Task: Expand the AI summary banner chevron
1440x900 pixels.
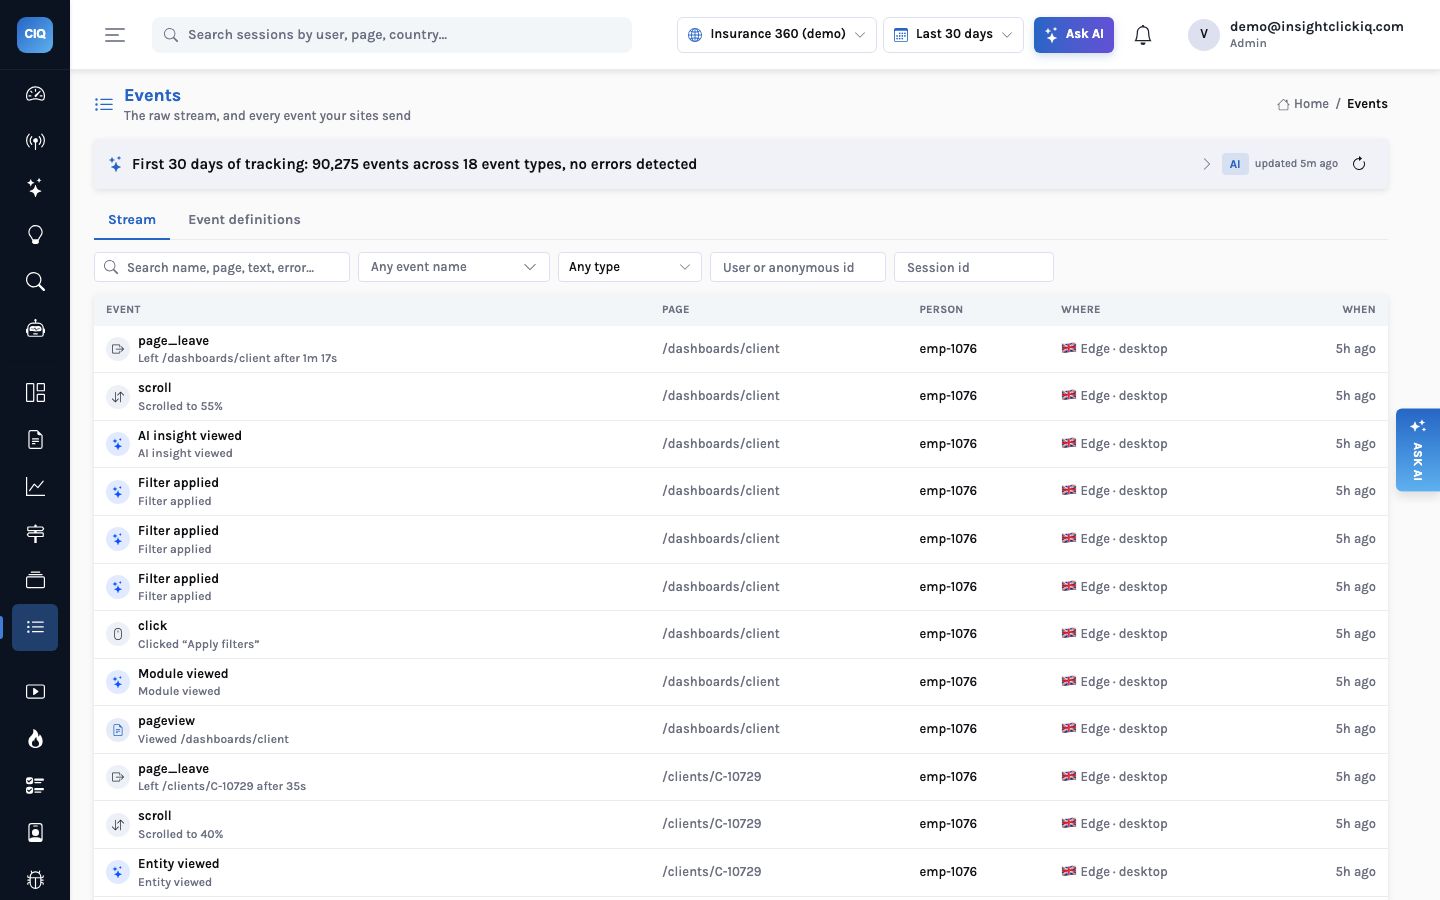Action: tap(1206, 164)
